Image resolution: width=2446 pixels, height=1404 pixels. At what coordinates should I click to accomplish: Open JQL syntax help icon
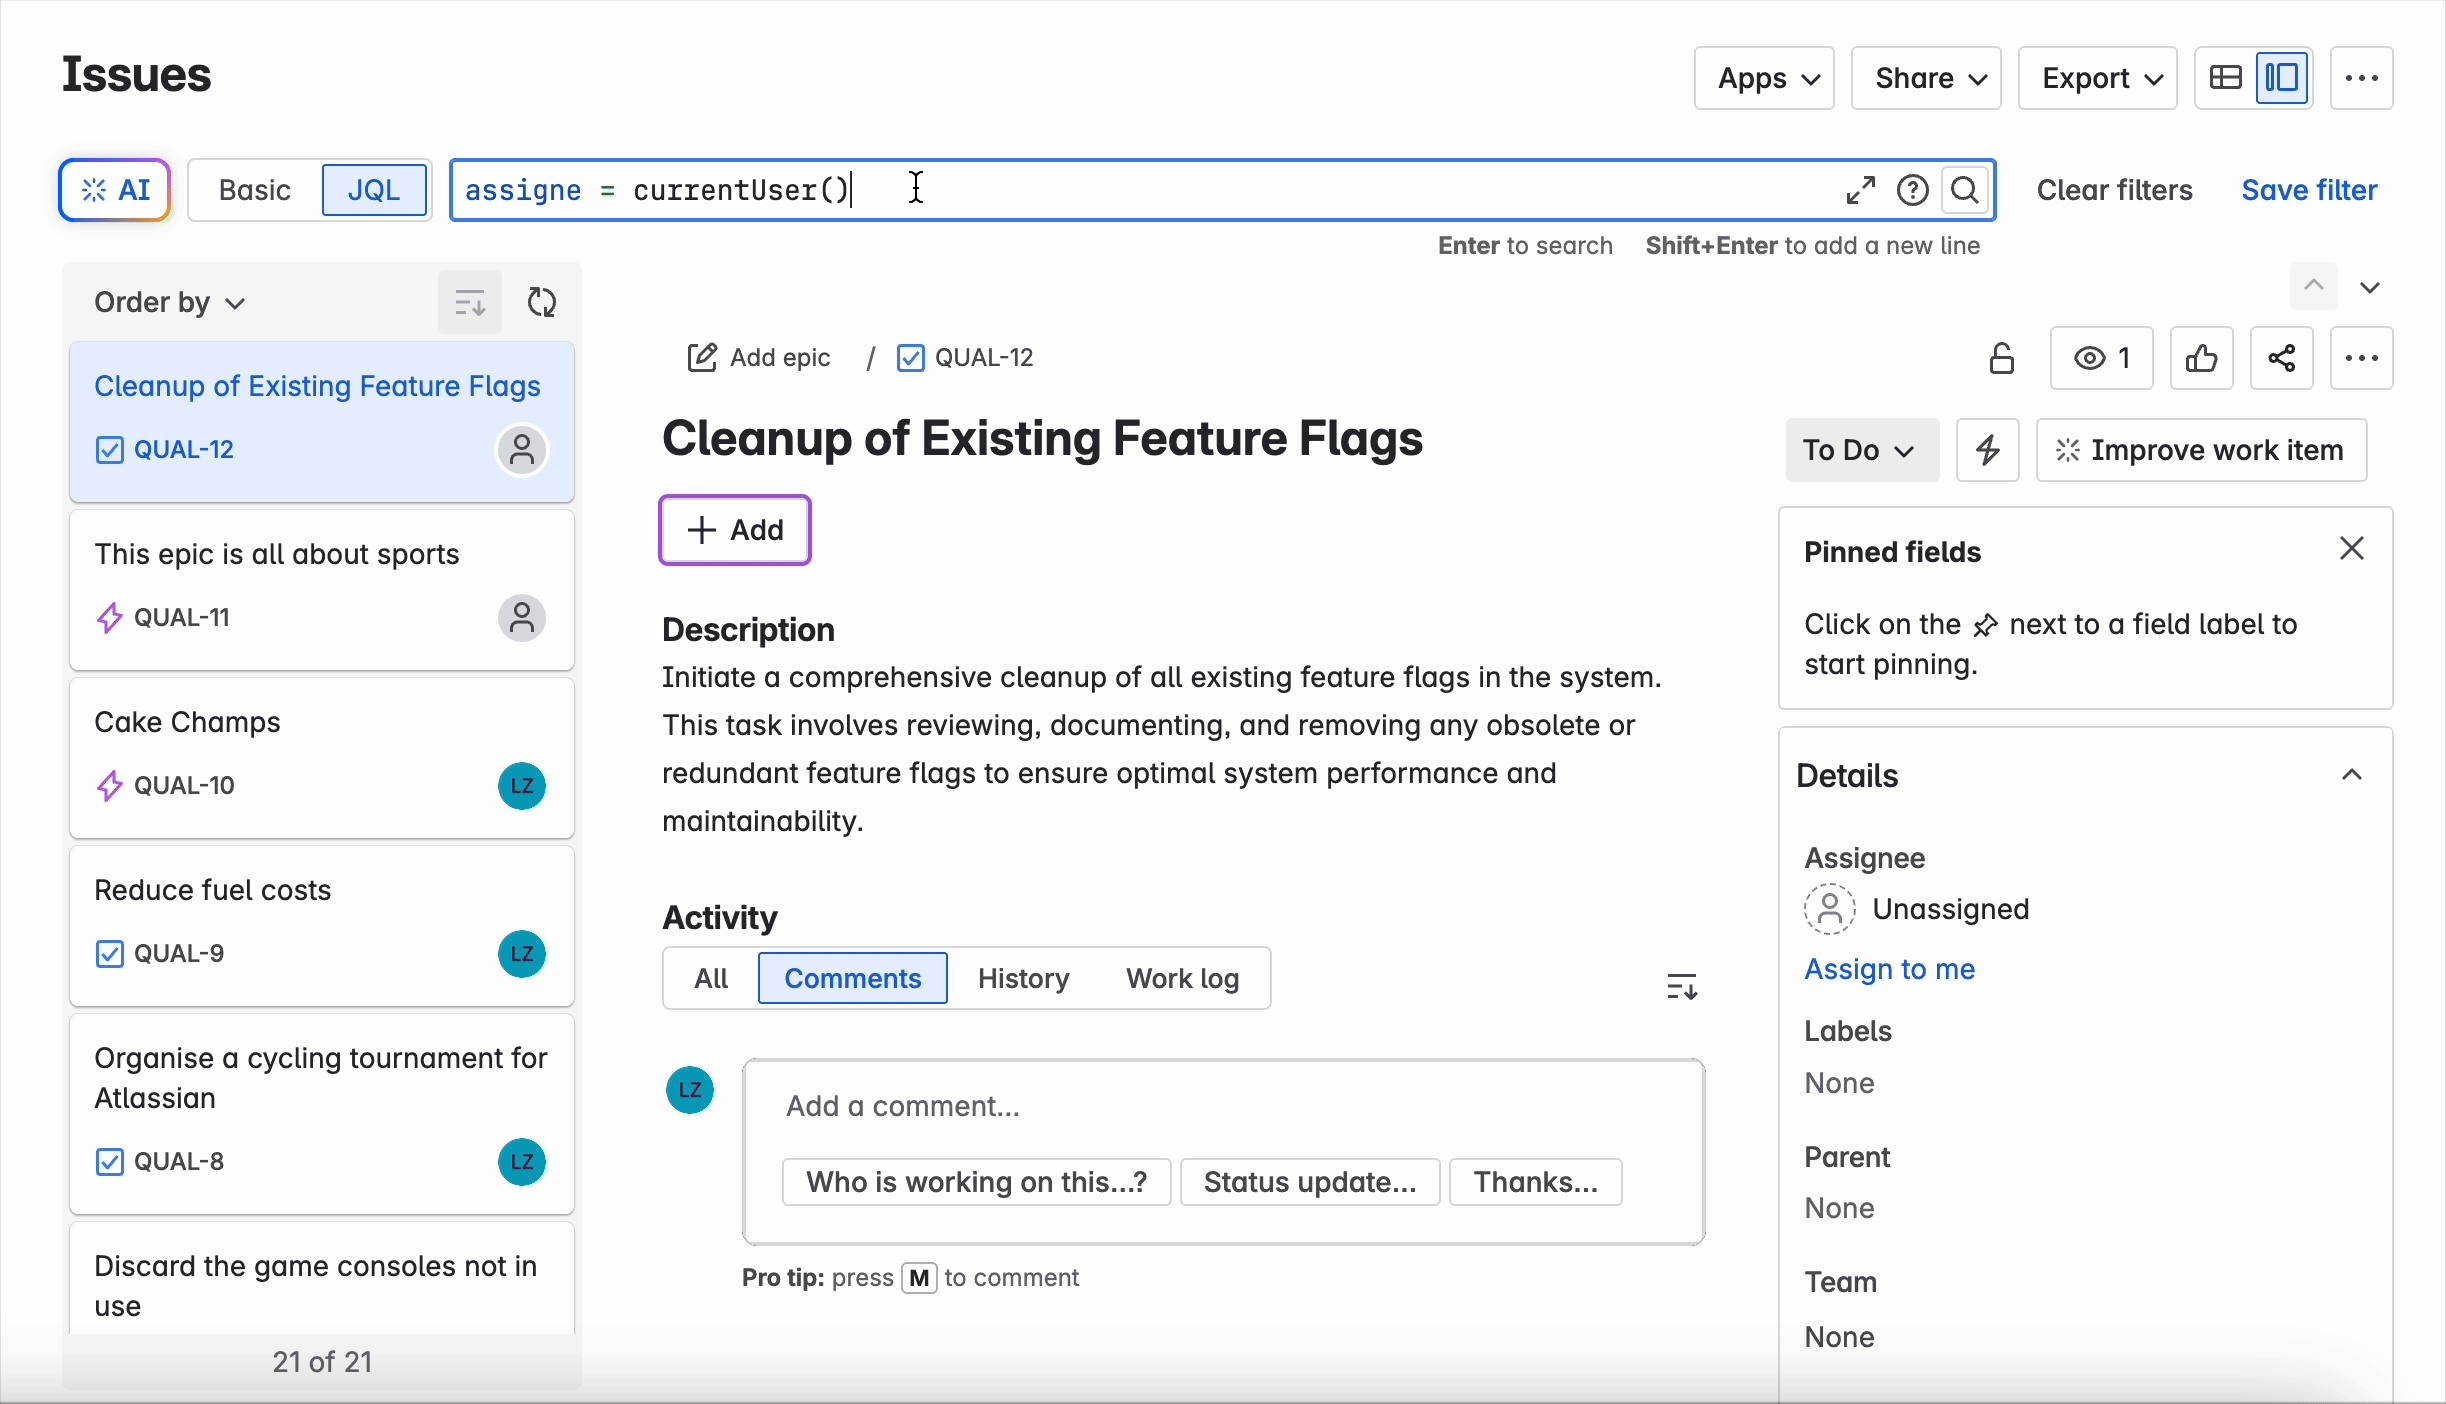(1912, 190)
